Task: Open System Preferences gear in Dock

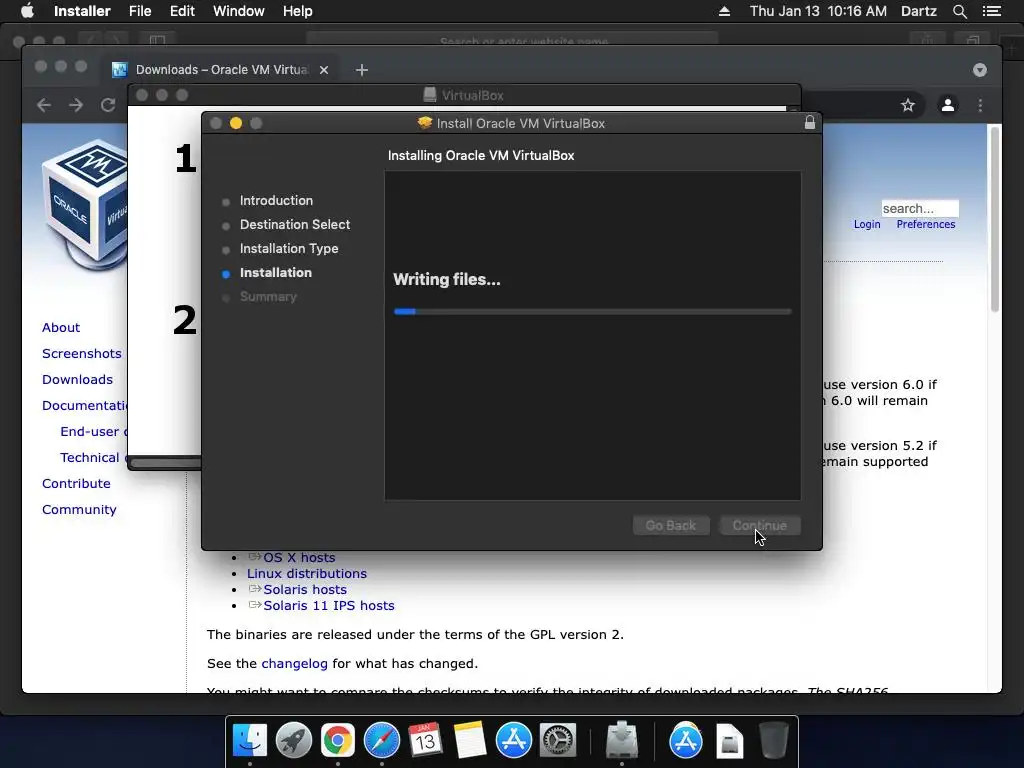Action: pyautogui.click(x=558, y=741)
